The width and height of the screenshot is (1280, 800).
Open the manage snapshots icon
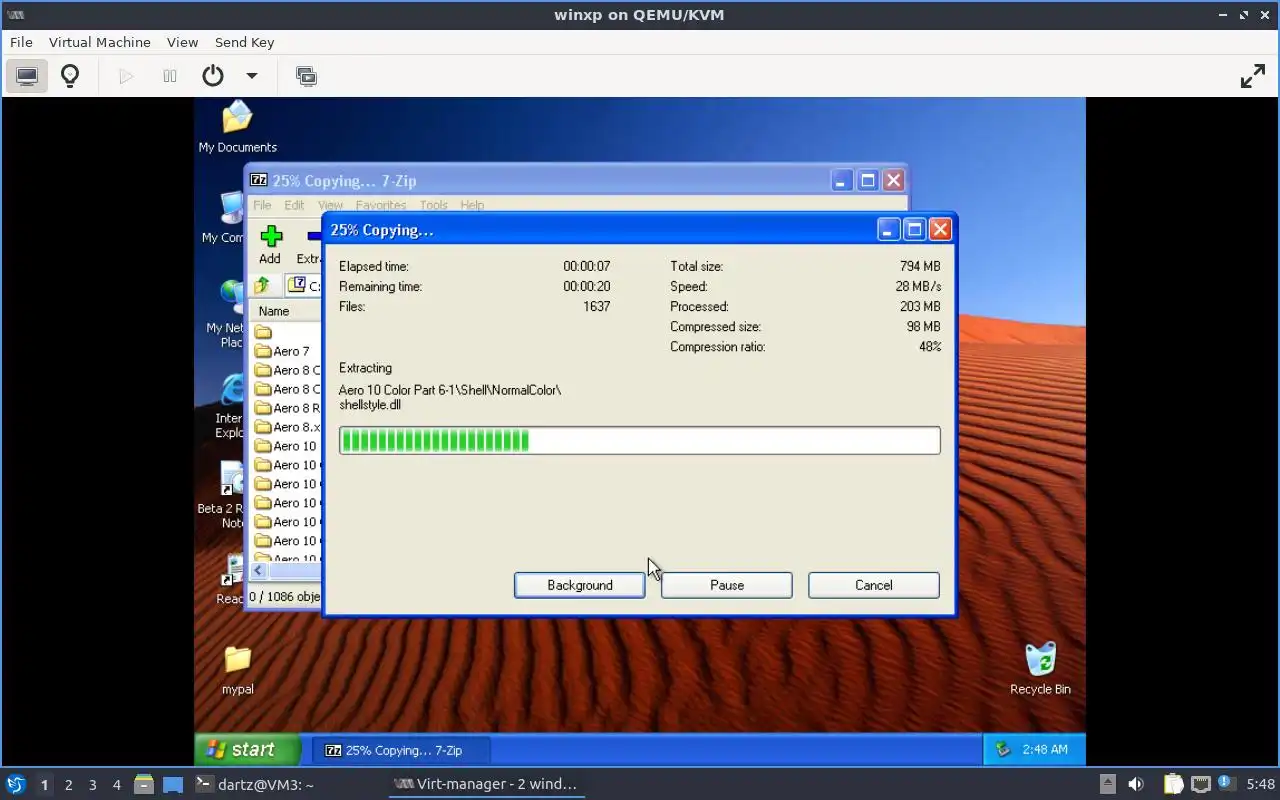pos(307,76)
